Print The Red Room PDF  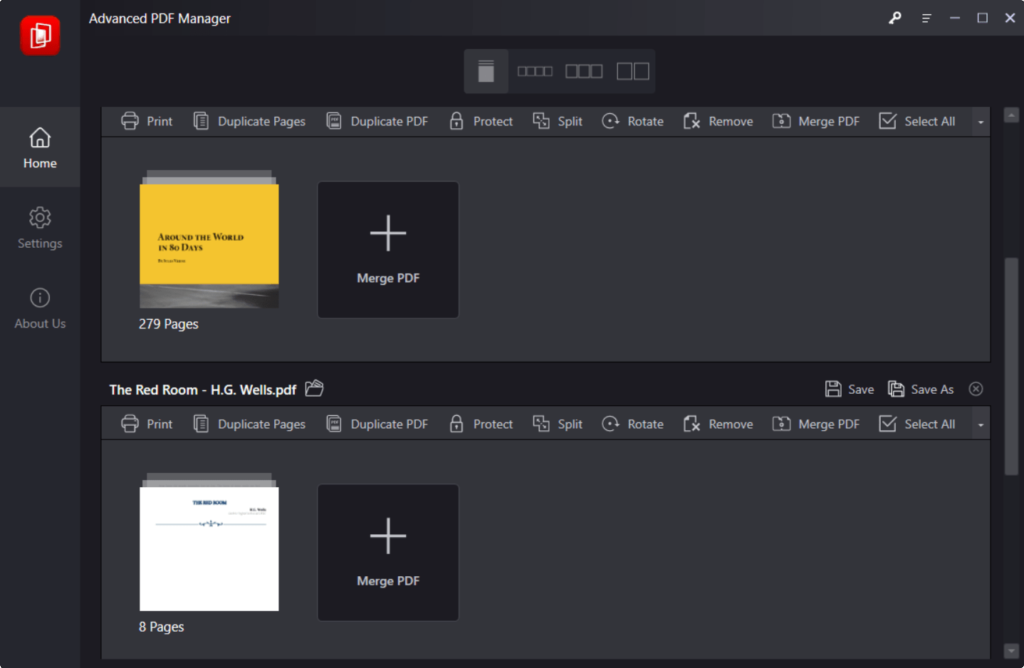click(147, 424)
